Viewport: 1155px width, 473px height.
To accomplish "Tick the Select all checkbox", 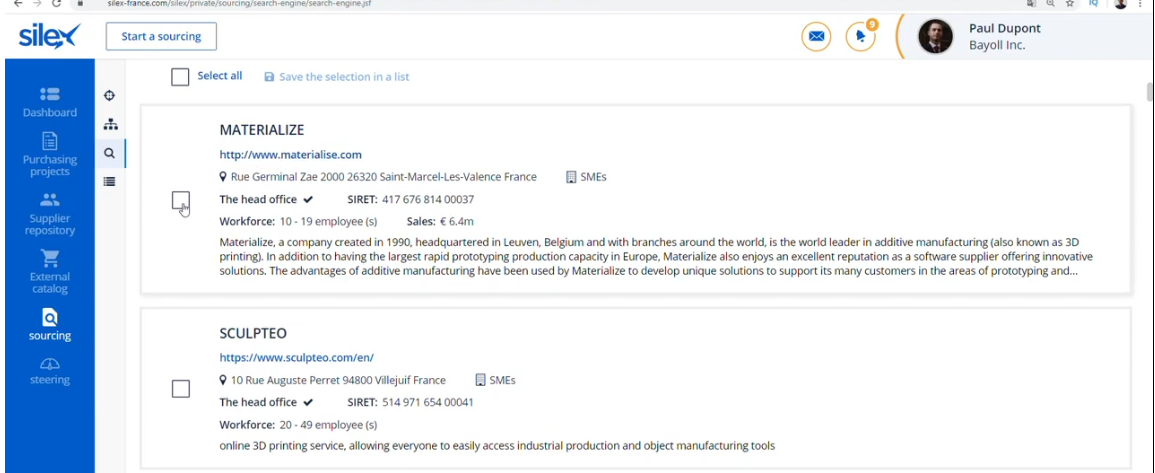I will pyautogui.click(x=180, y=77).
